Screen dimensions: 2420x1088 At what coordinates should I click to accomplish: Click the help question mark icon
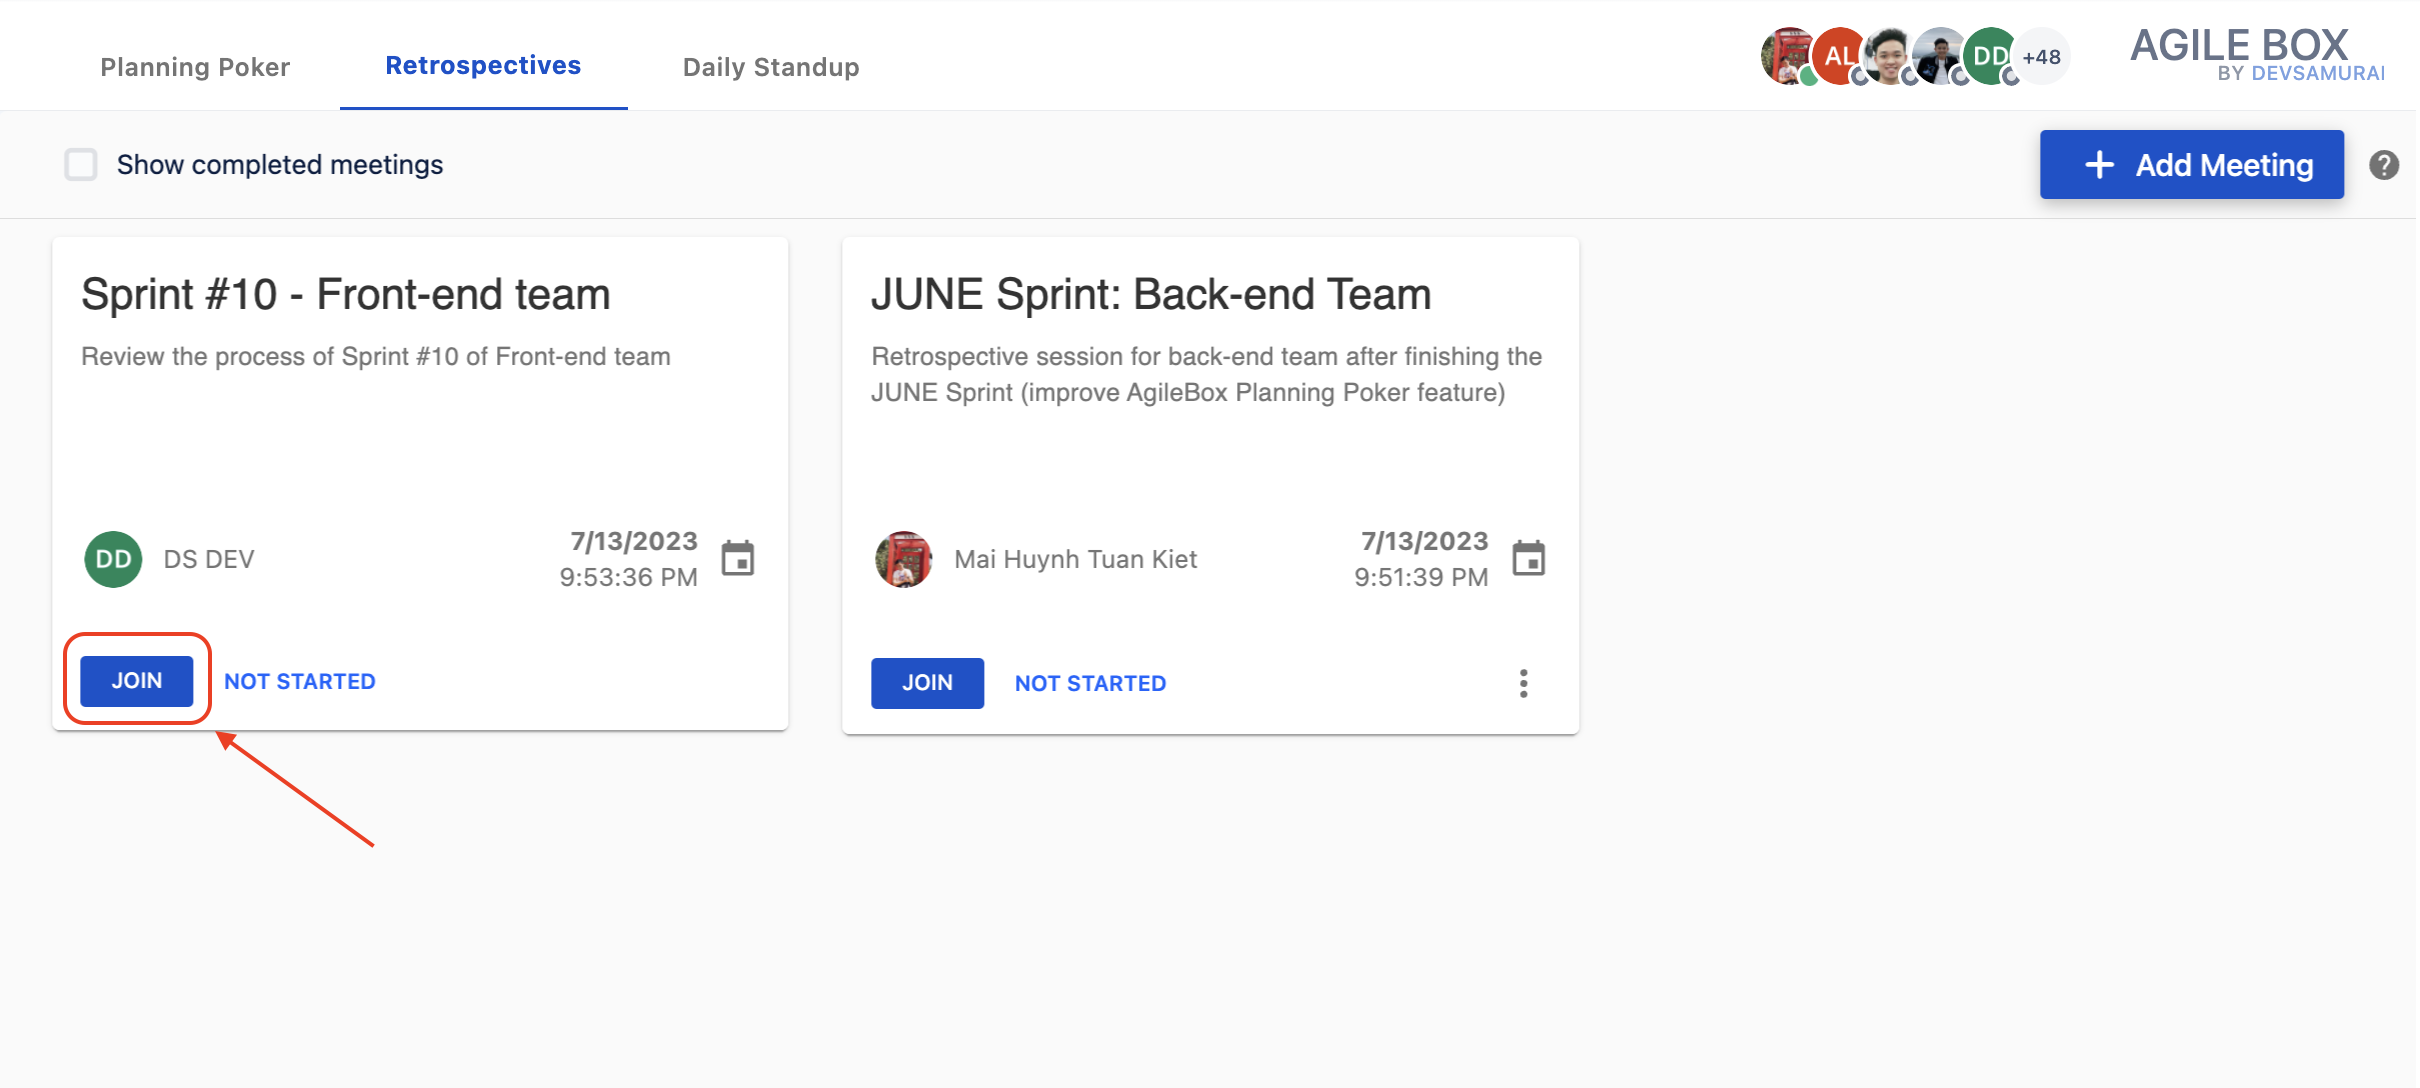(x=2383, y=165)
